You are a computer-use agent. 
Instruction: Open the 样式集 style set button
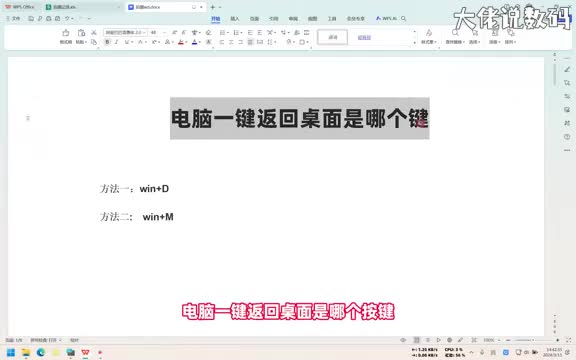click(428, 36)
